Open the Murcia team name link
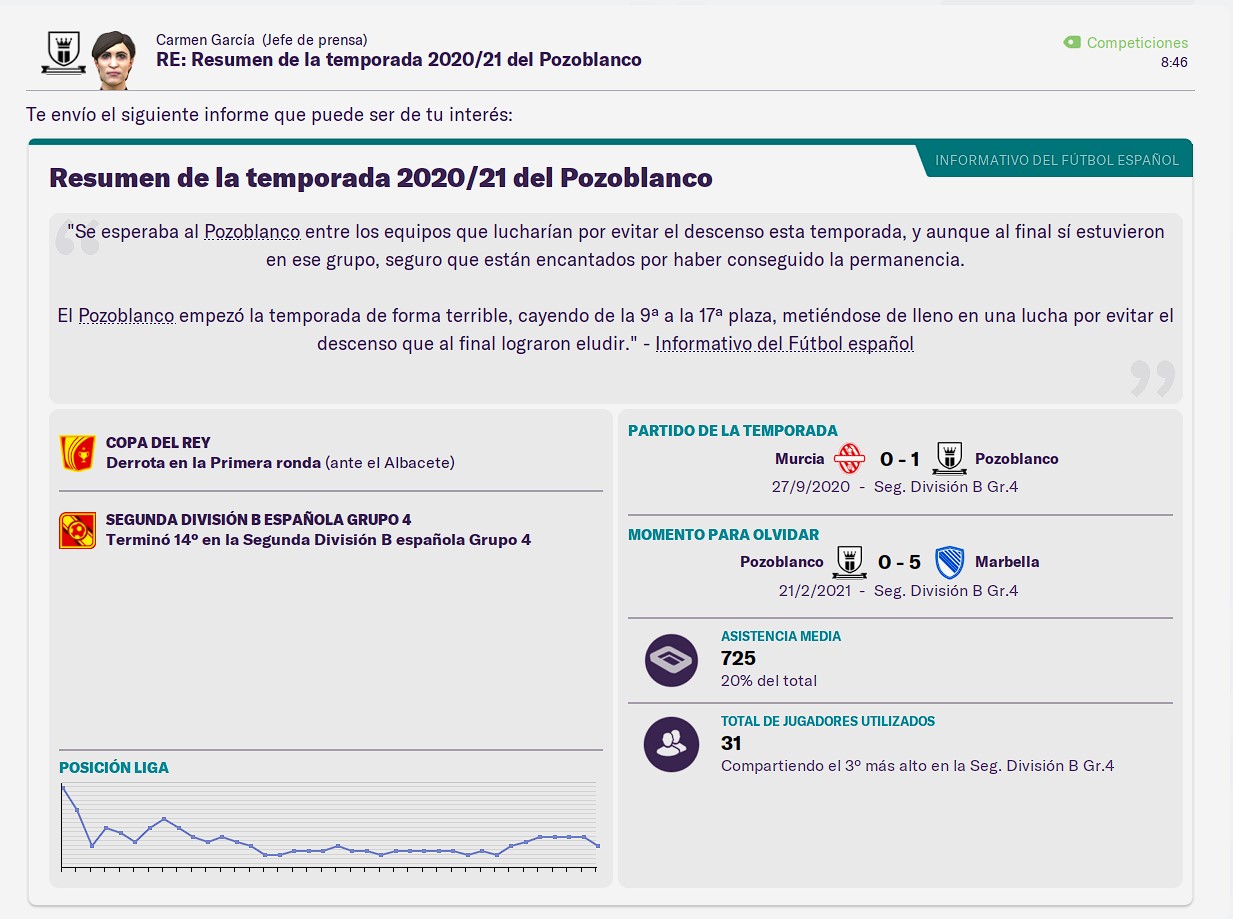This screenshot has width=1233, height=919. [800, 459]
